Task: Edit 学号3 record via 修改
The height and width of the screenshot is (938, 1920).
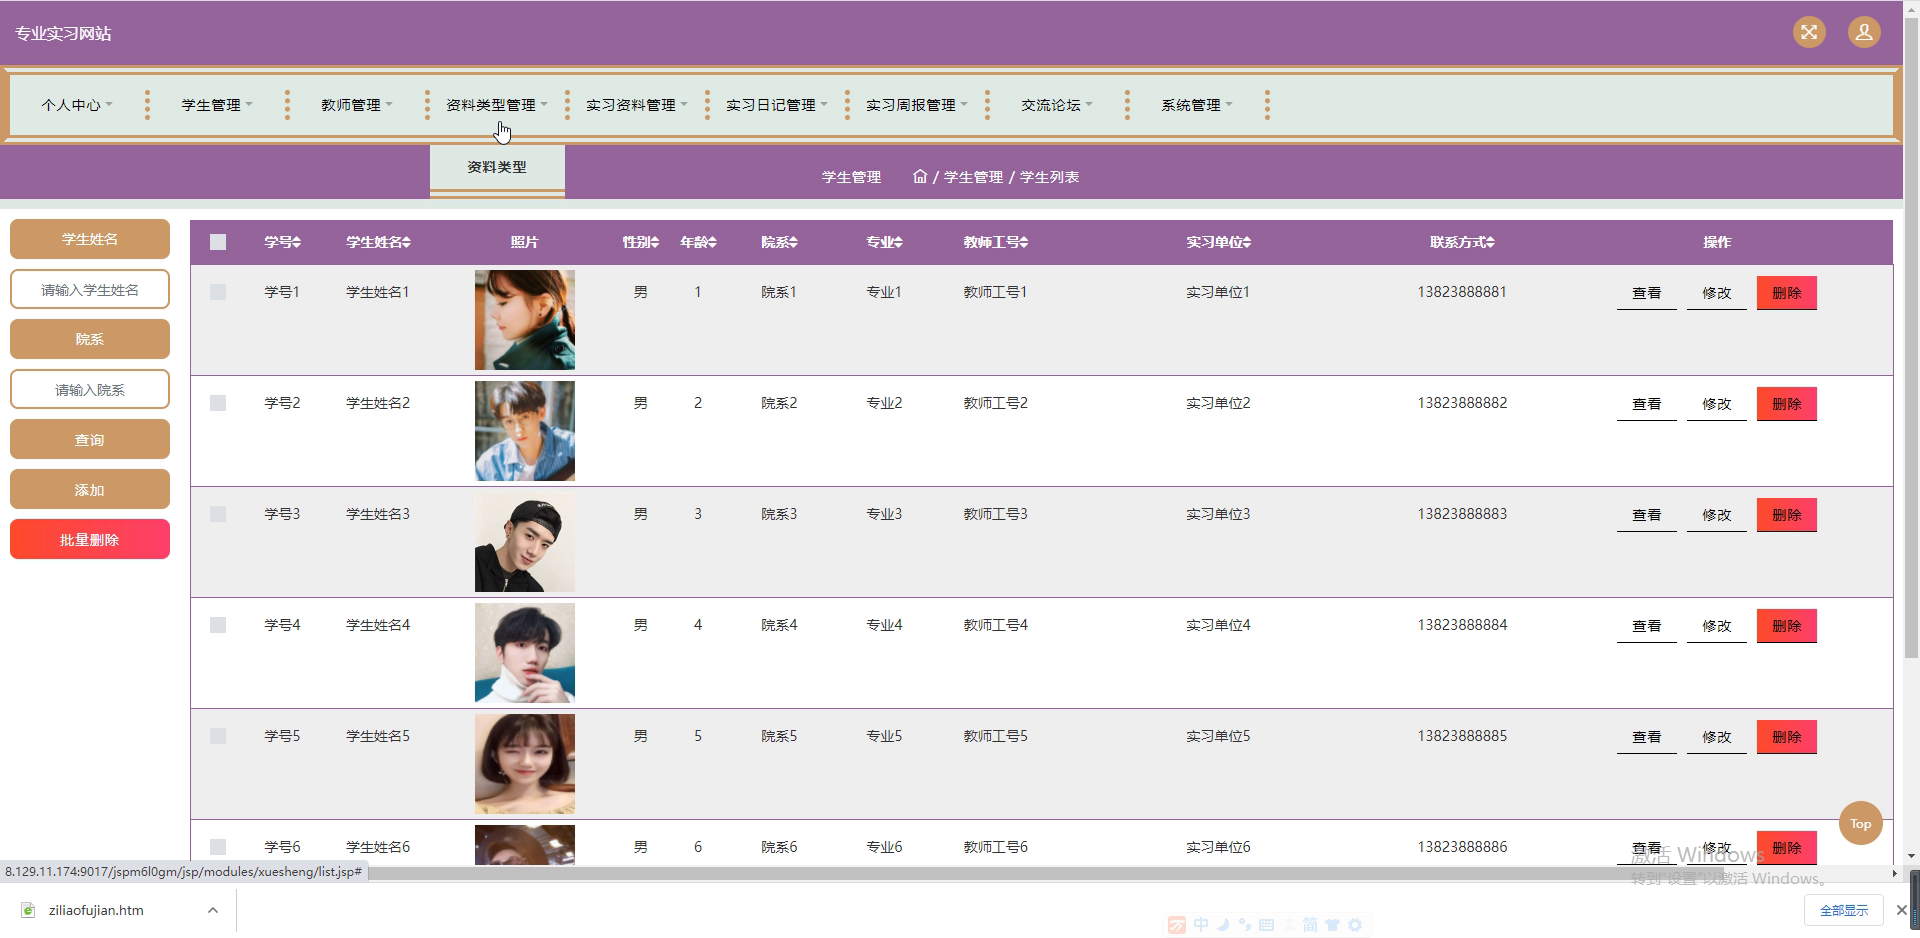Action: [1716, 515]
